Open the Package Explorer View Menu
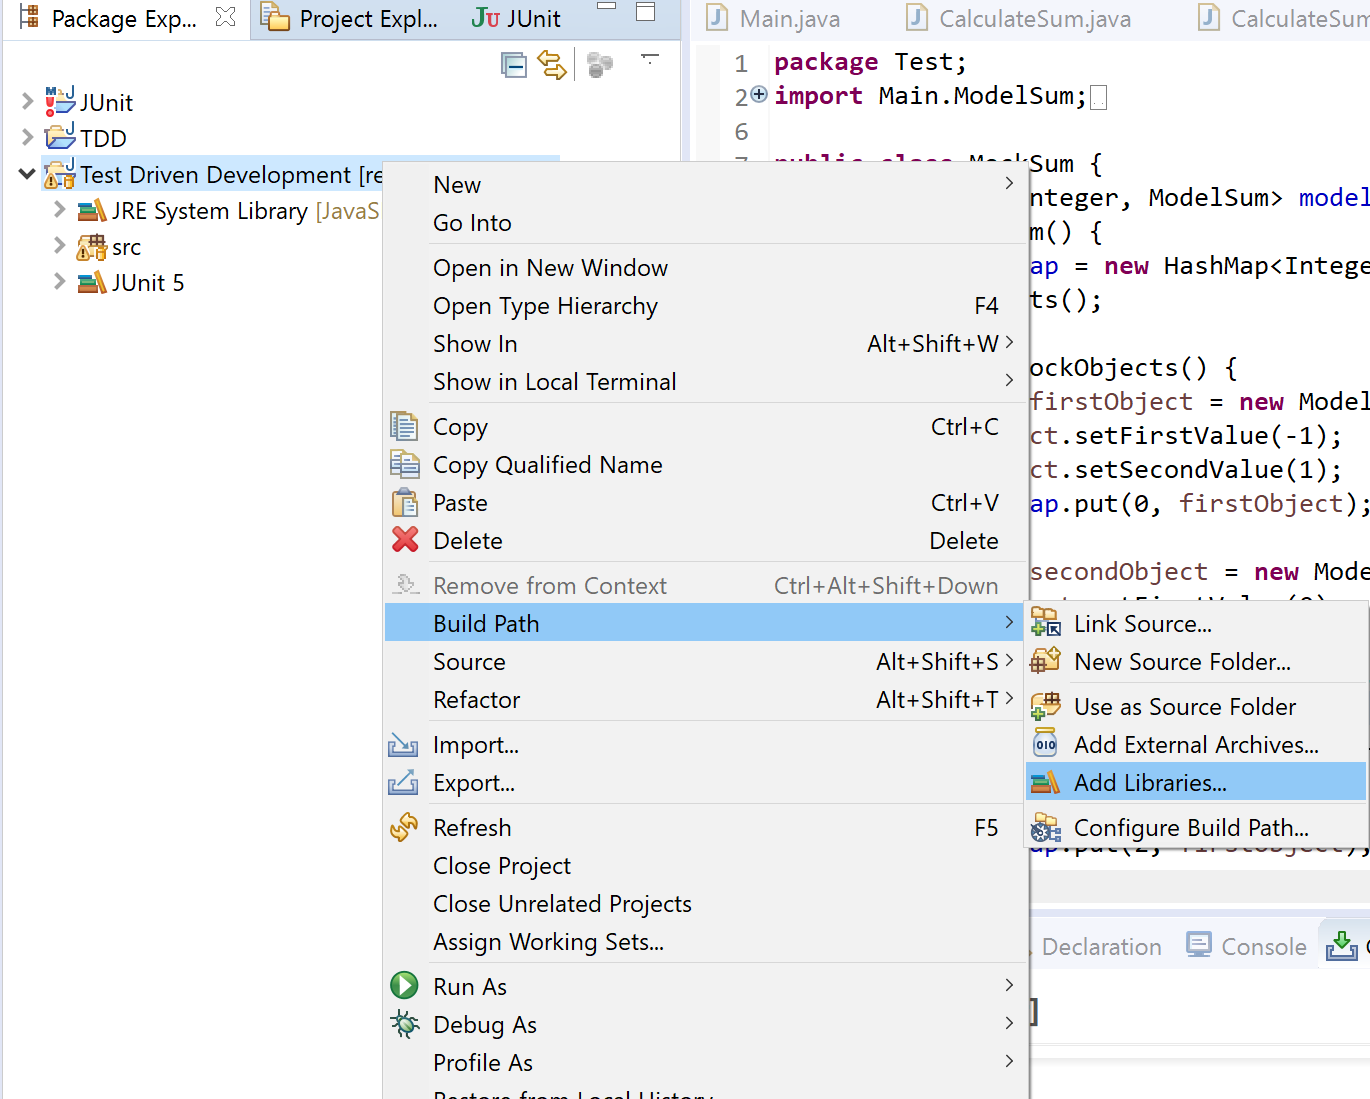Image resolution: width=1370 pixels, height=1099 pixels. [x=650, y=61]
